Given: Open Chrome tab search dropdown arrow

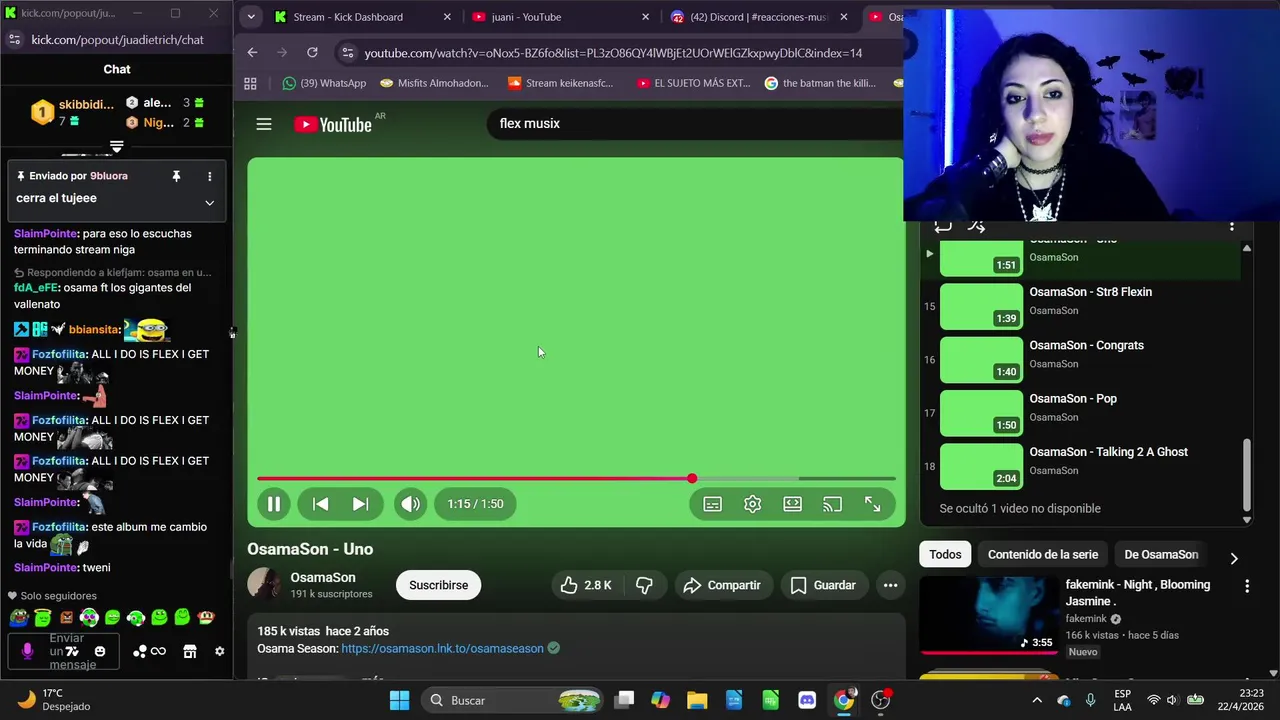Looking at the screenshot, I should point(251,17).
